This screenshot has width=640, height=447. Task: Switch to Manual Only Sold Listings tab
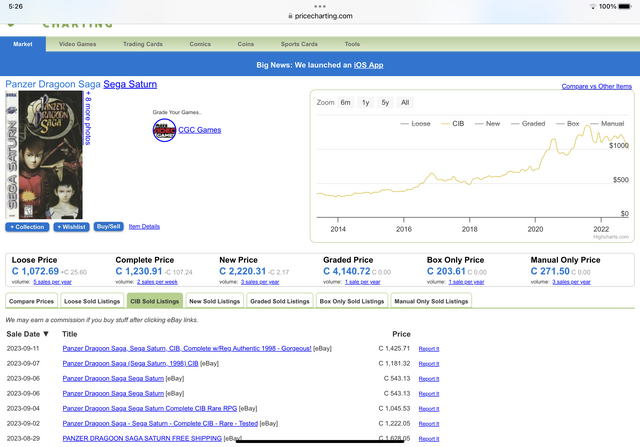(431, 301)
